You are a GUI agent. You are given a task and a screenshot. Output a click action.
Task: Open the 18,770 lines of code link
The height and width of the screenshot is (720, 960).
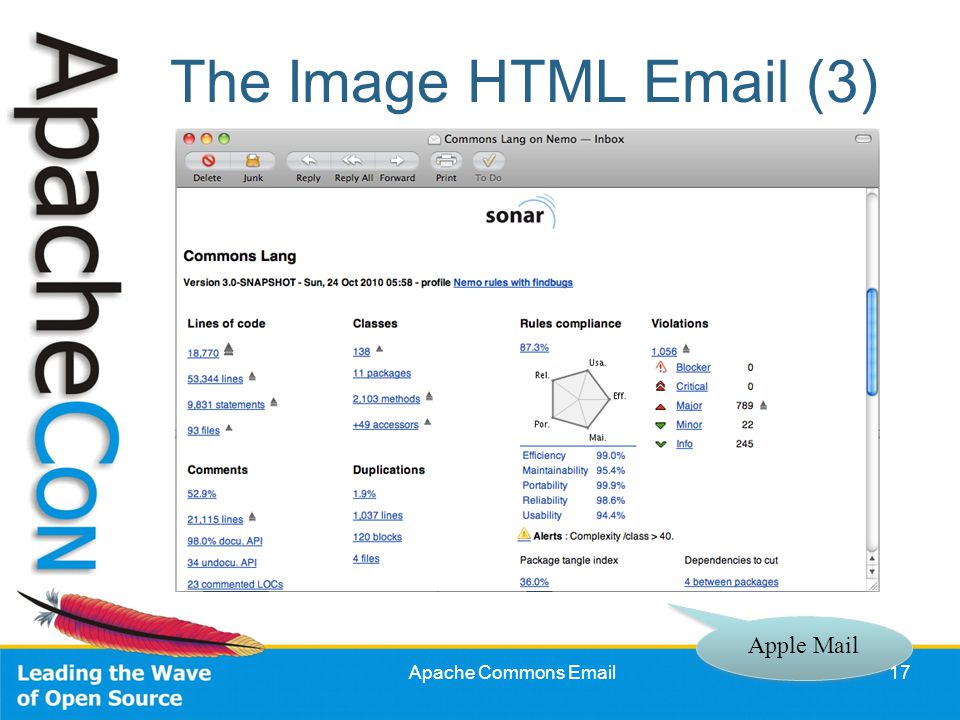point(203,353)
